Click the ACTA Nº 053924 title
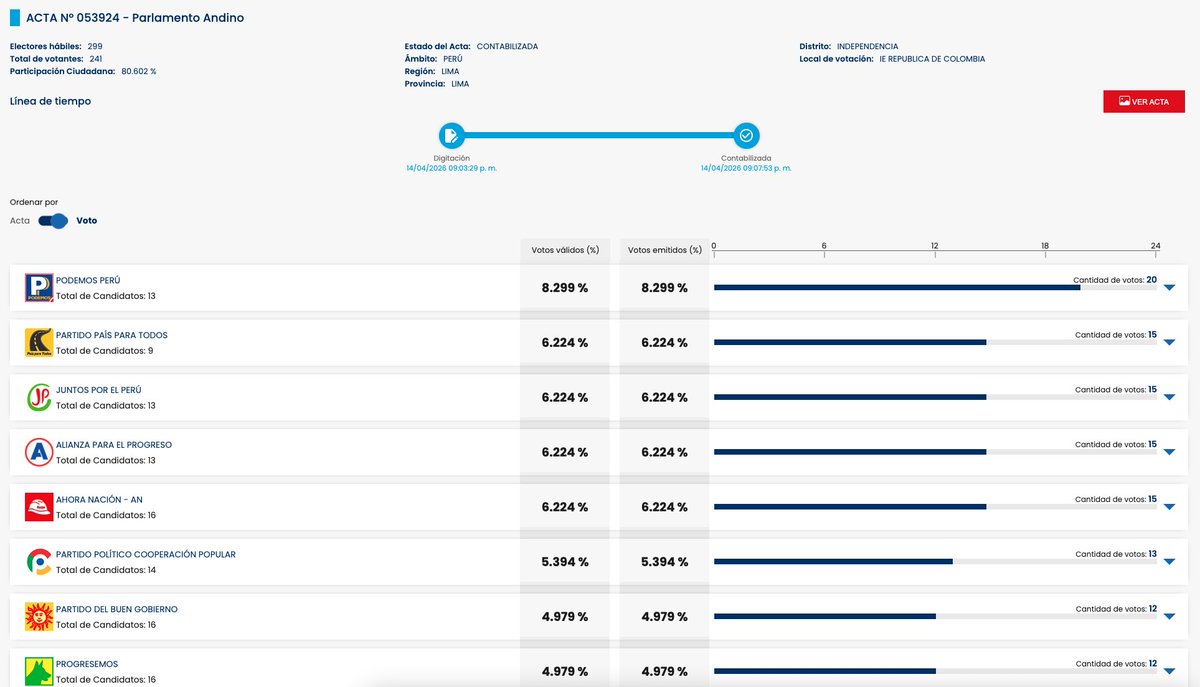This screenshot has width=1200, height=687. [135, 18]
